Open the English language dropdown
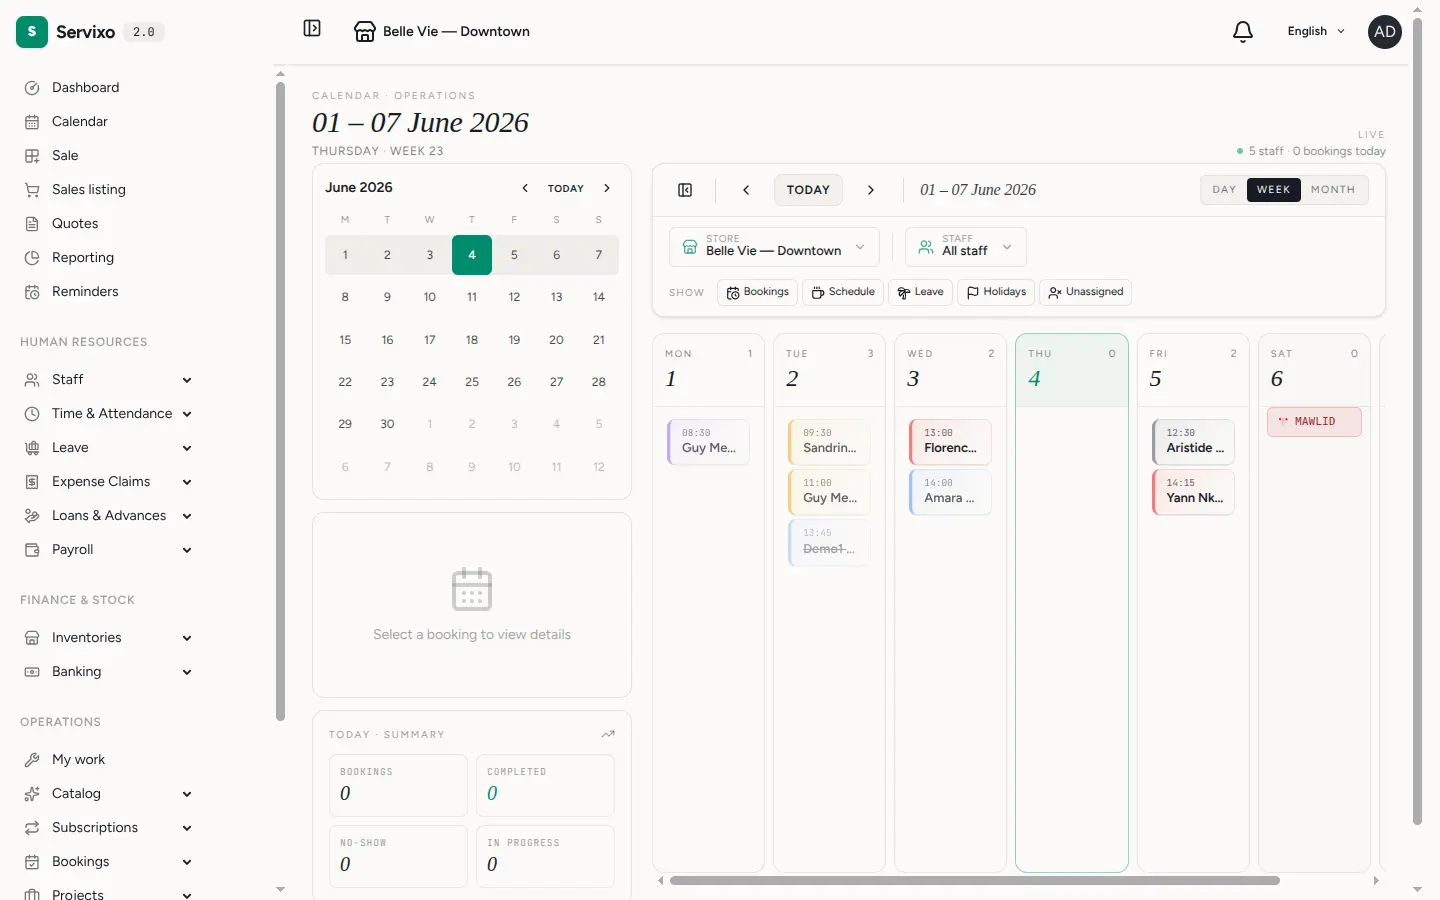Screen dimensions: 1440x900 pyautogui.click(x=1316, y=32)
